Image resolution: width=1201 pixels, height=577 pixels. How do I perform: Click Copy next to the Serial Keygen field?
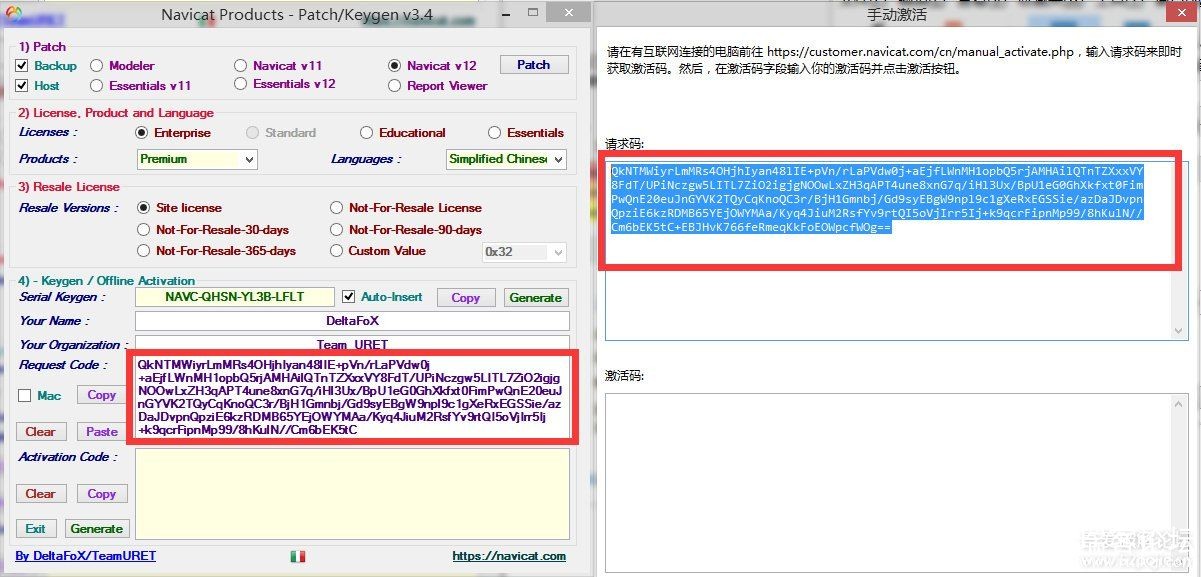click(x=465, y=297)
